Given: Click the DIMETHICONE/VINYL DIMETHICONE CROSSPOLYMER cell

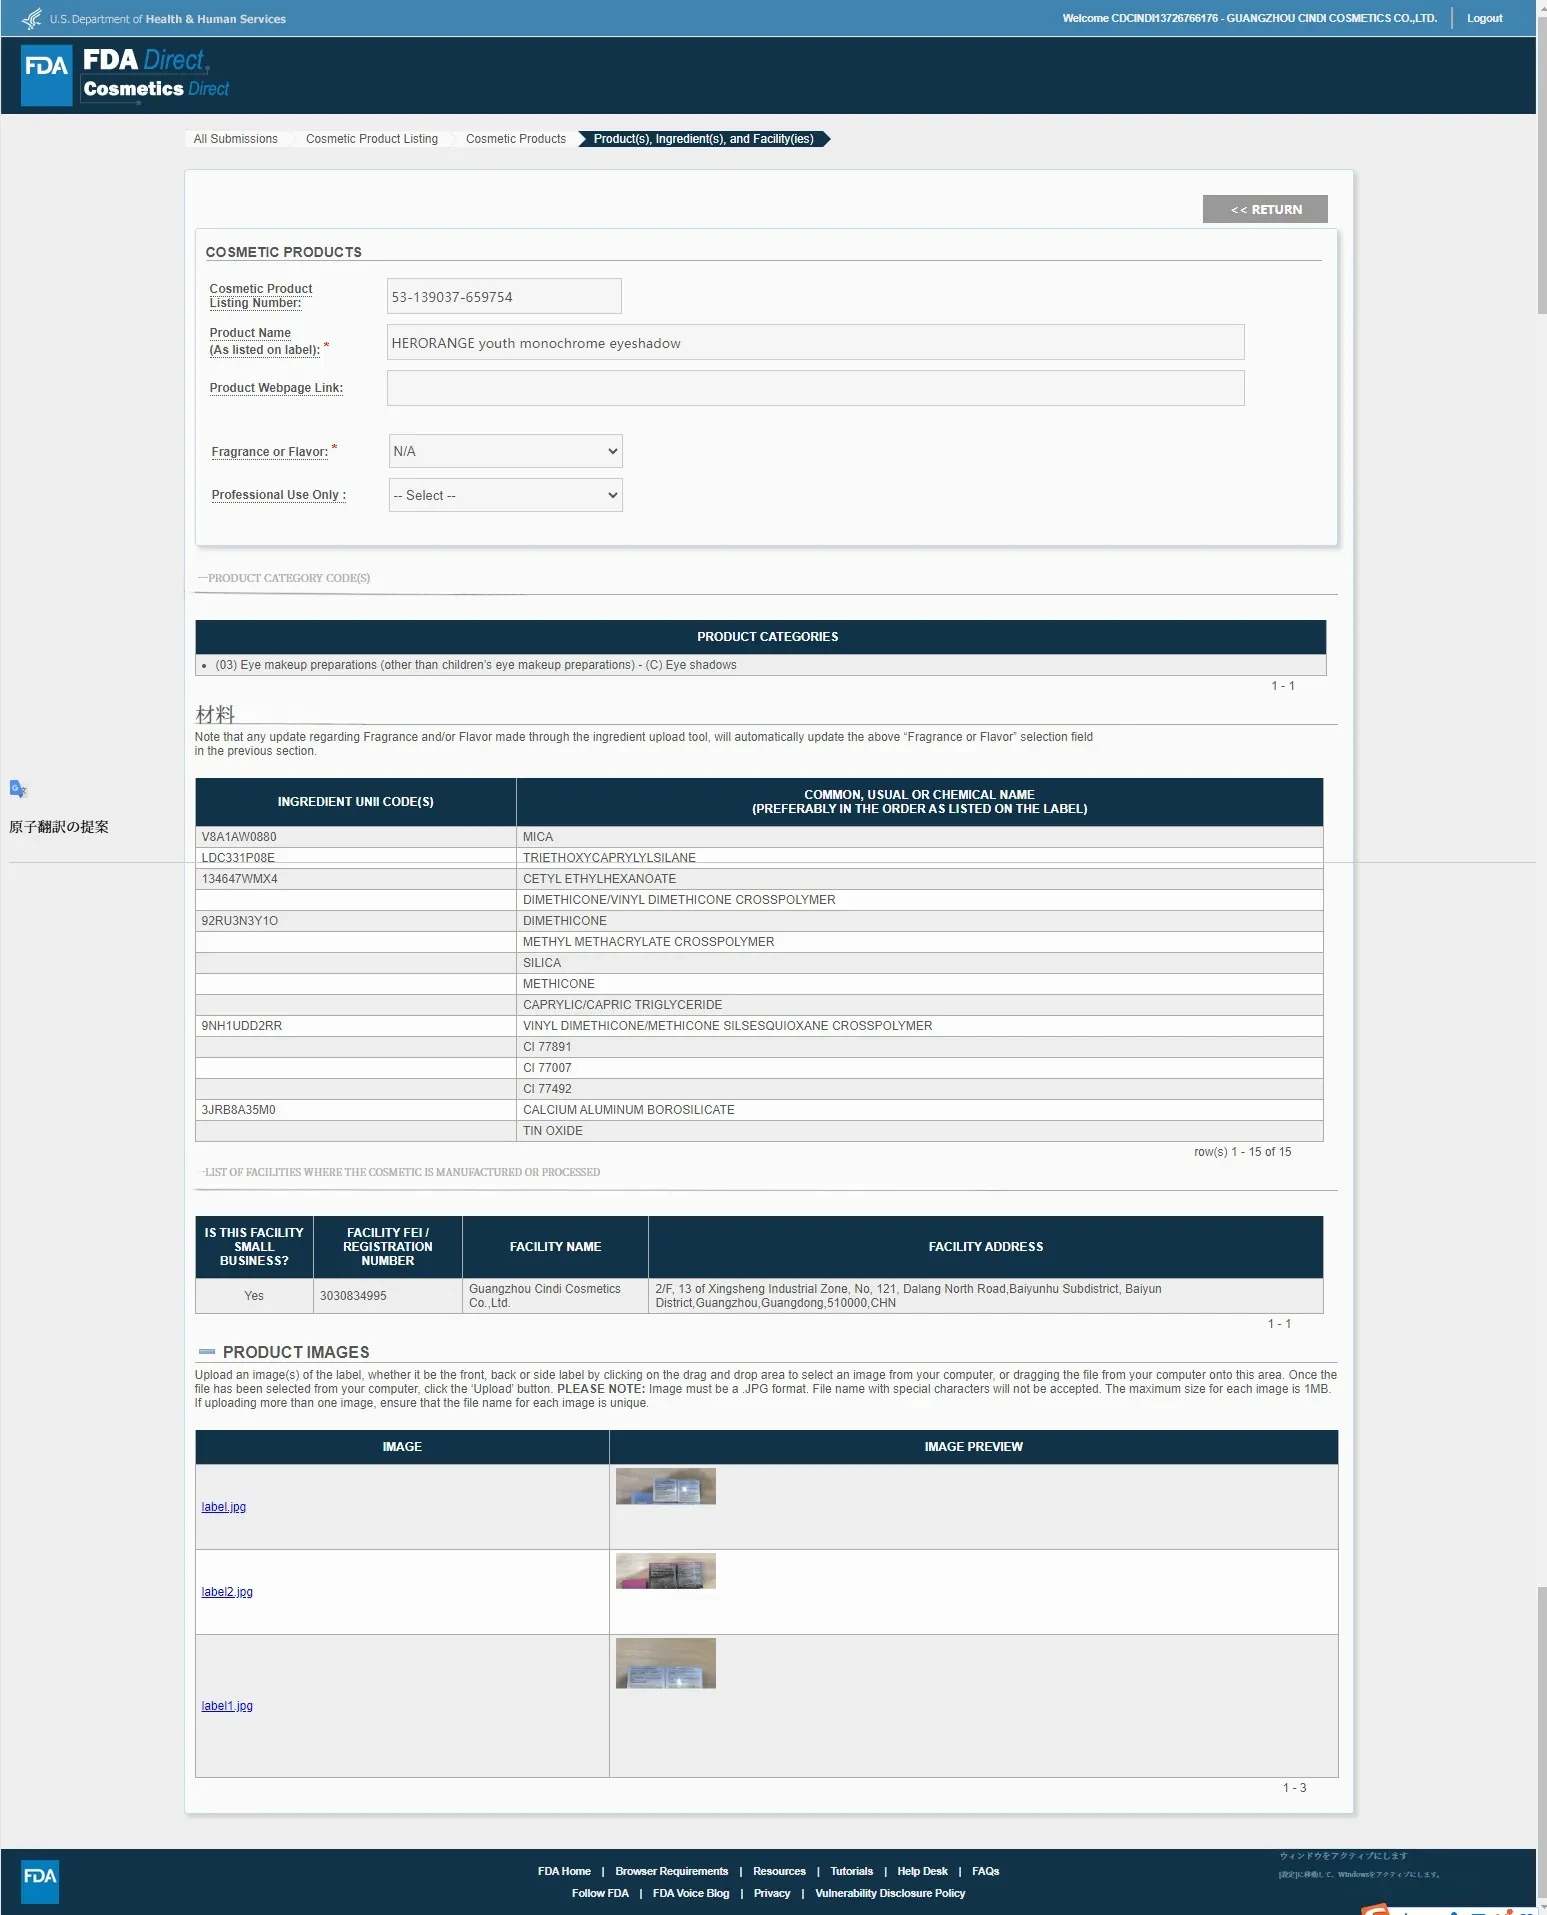Looking at the screenshot, I should point(919,900).
